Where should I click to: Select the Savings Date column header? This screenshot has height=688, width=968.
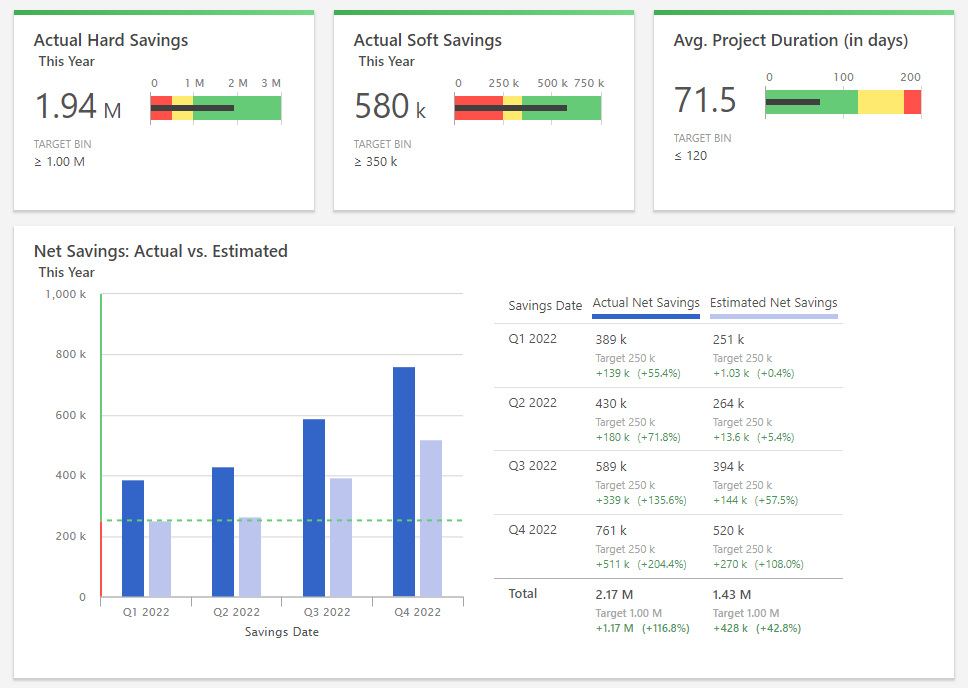click(x=544, y=305)
